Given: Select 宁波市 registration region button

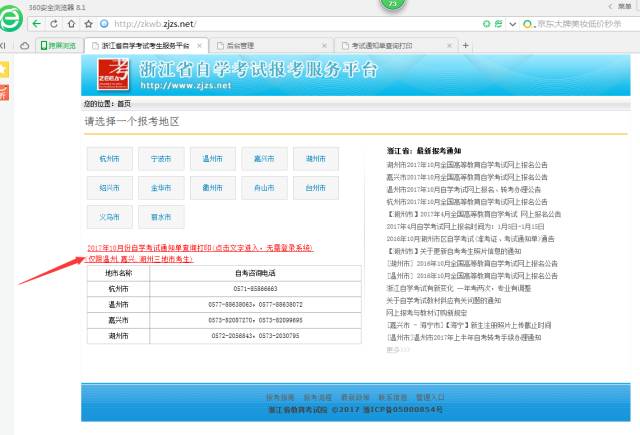Looking at the screenshot, I should point(160,159).
